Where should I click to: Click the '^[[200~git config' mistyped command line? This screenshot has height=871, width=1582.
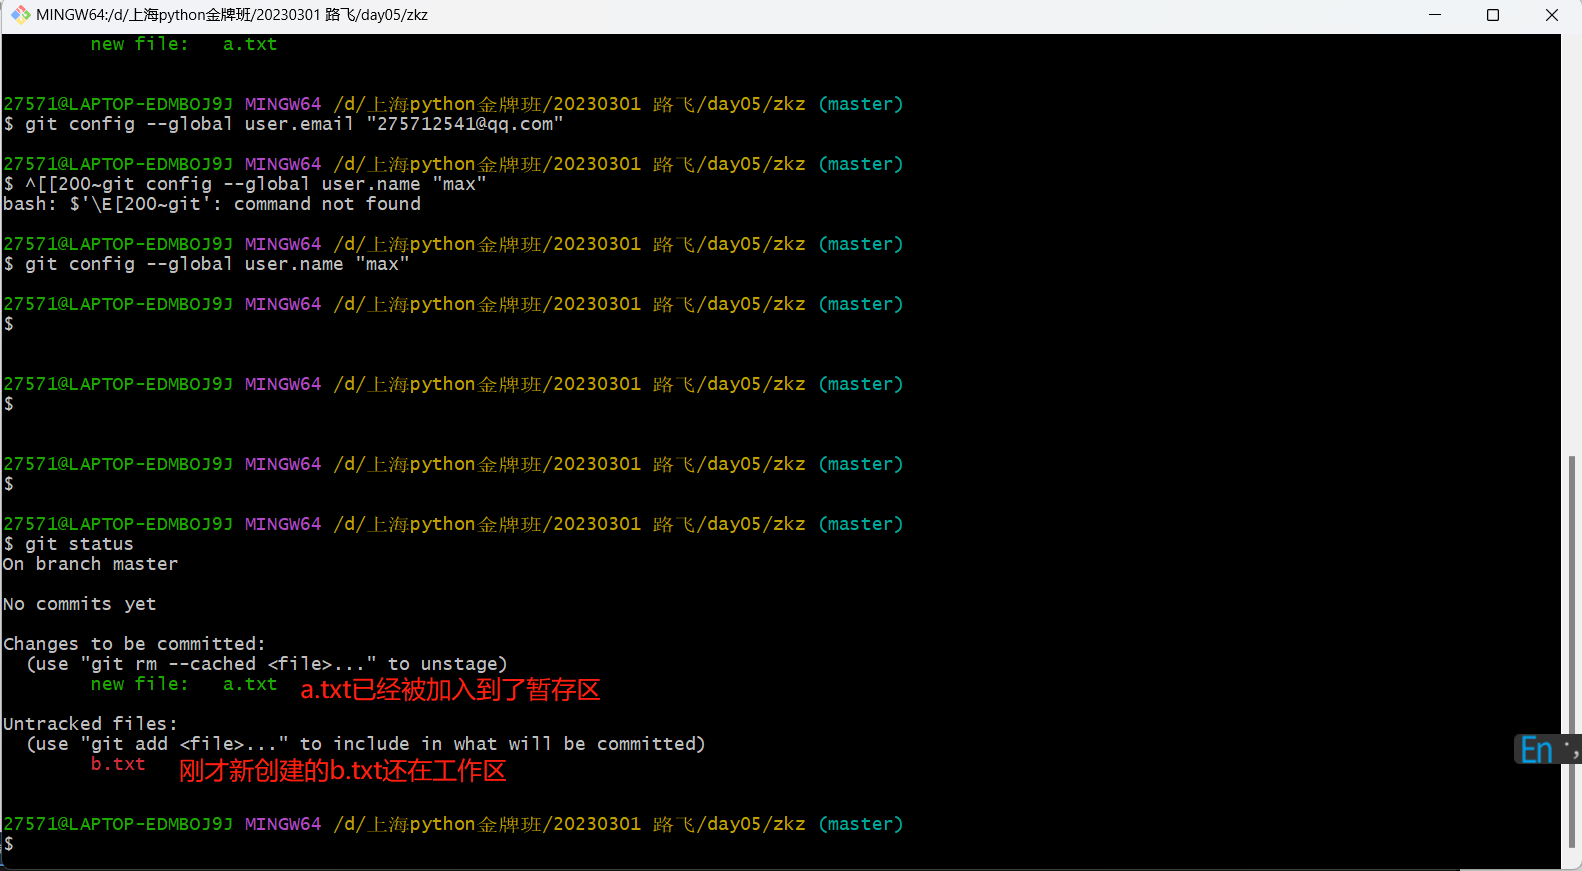coord(245,184)
